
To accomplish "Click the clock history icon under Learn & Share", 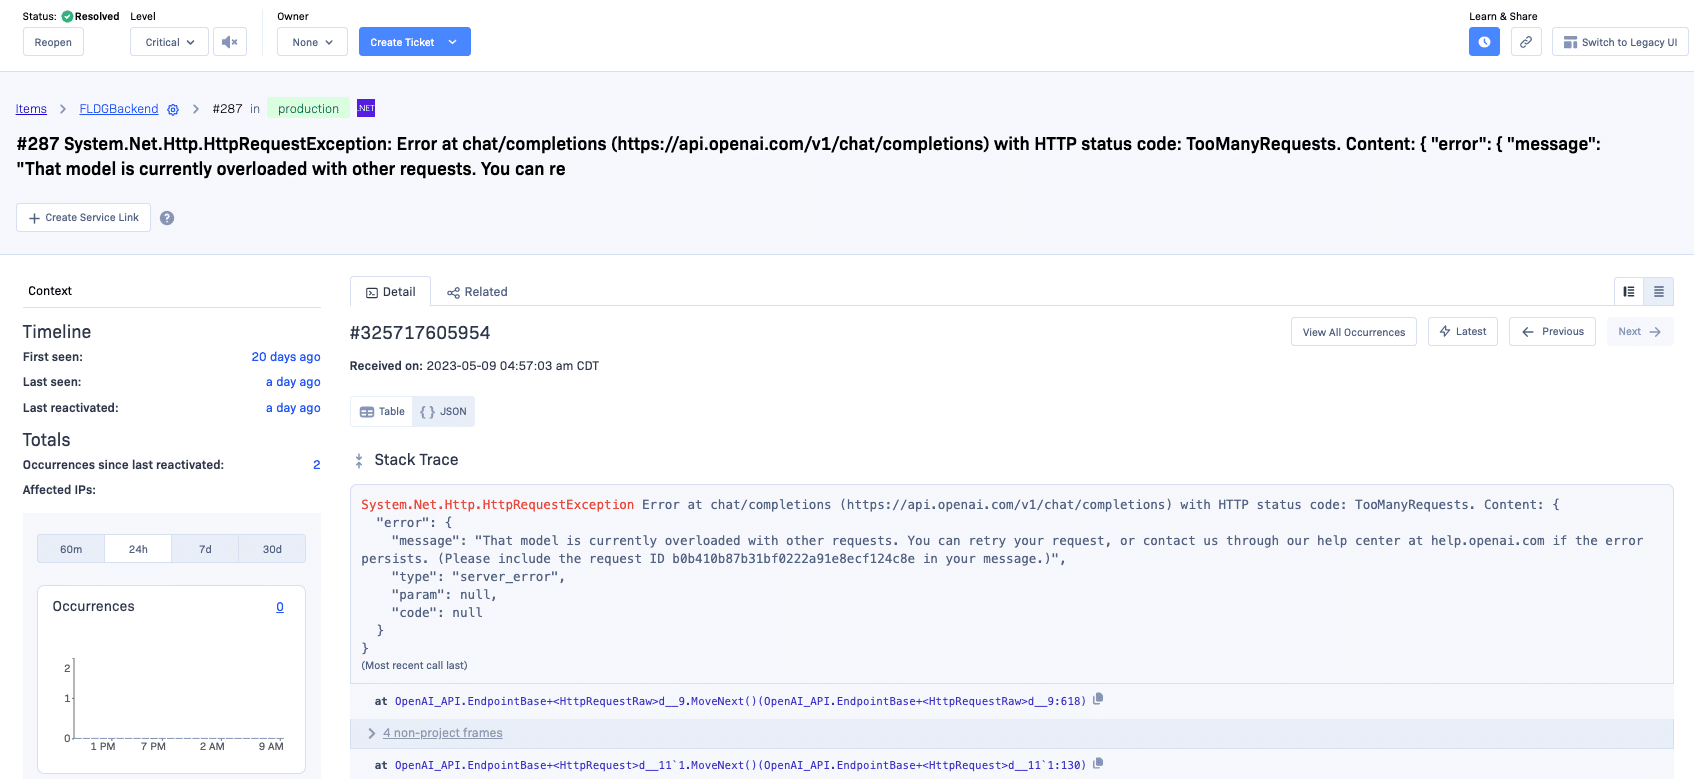I will (x=1484, y=42).
